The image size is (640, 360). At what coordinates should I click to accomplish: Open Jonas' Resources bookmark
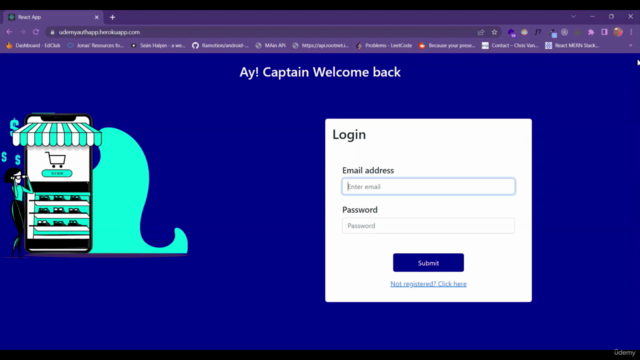click(95, 45)
